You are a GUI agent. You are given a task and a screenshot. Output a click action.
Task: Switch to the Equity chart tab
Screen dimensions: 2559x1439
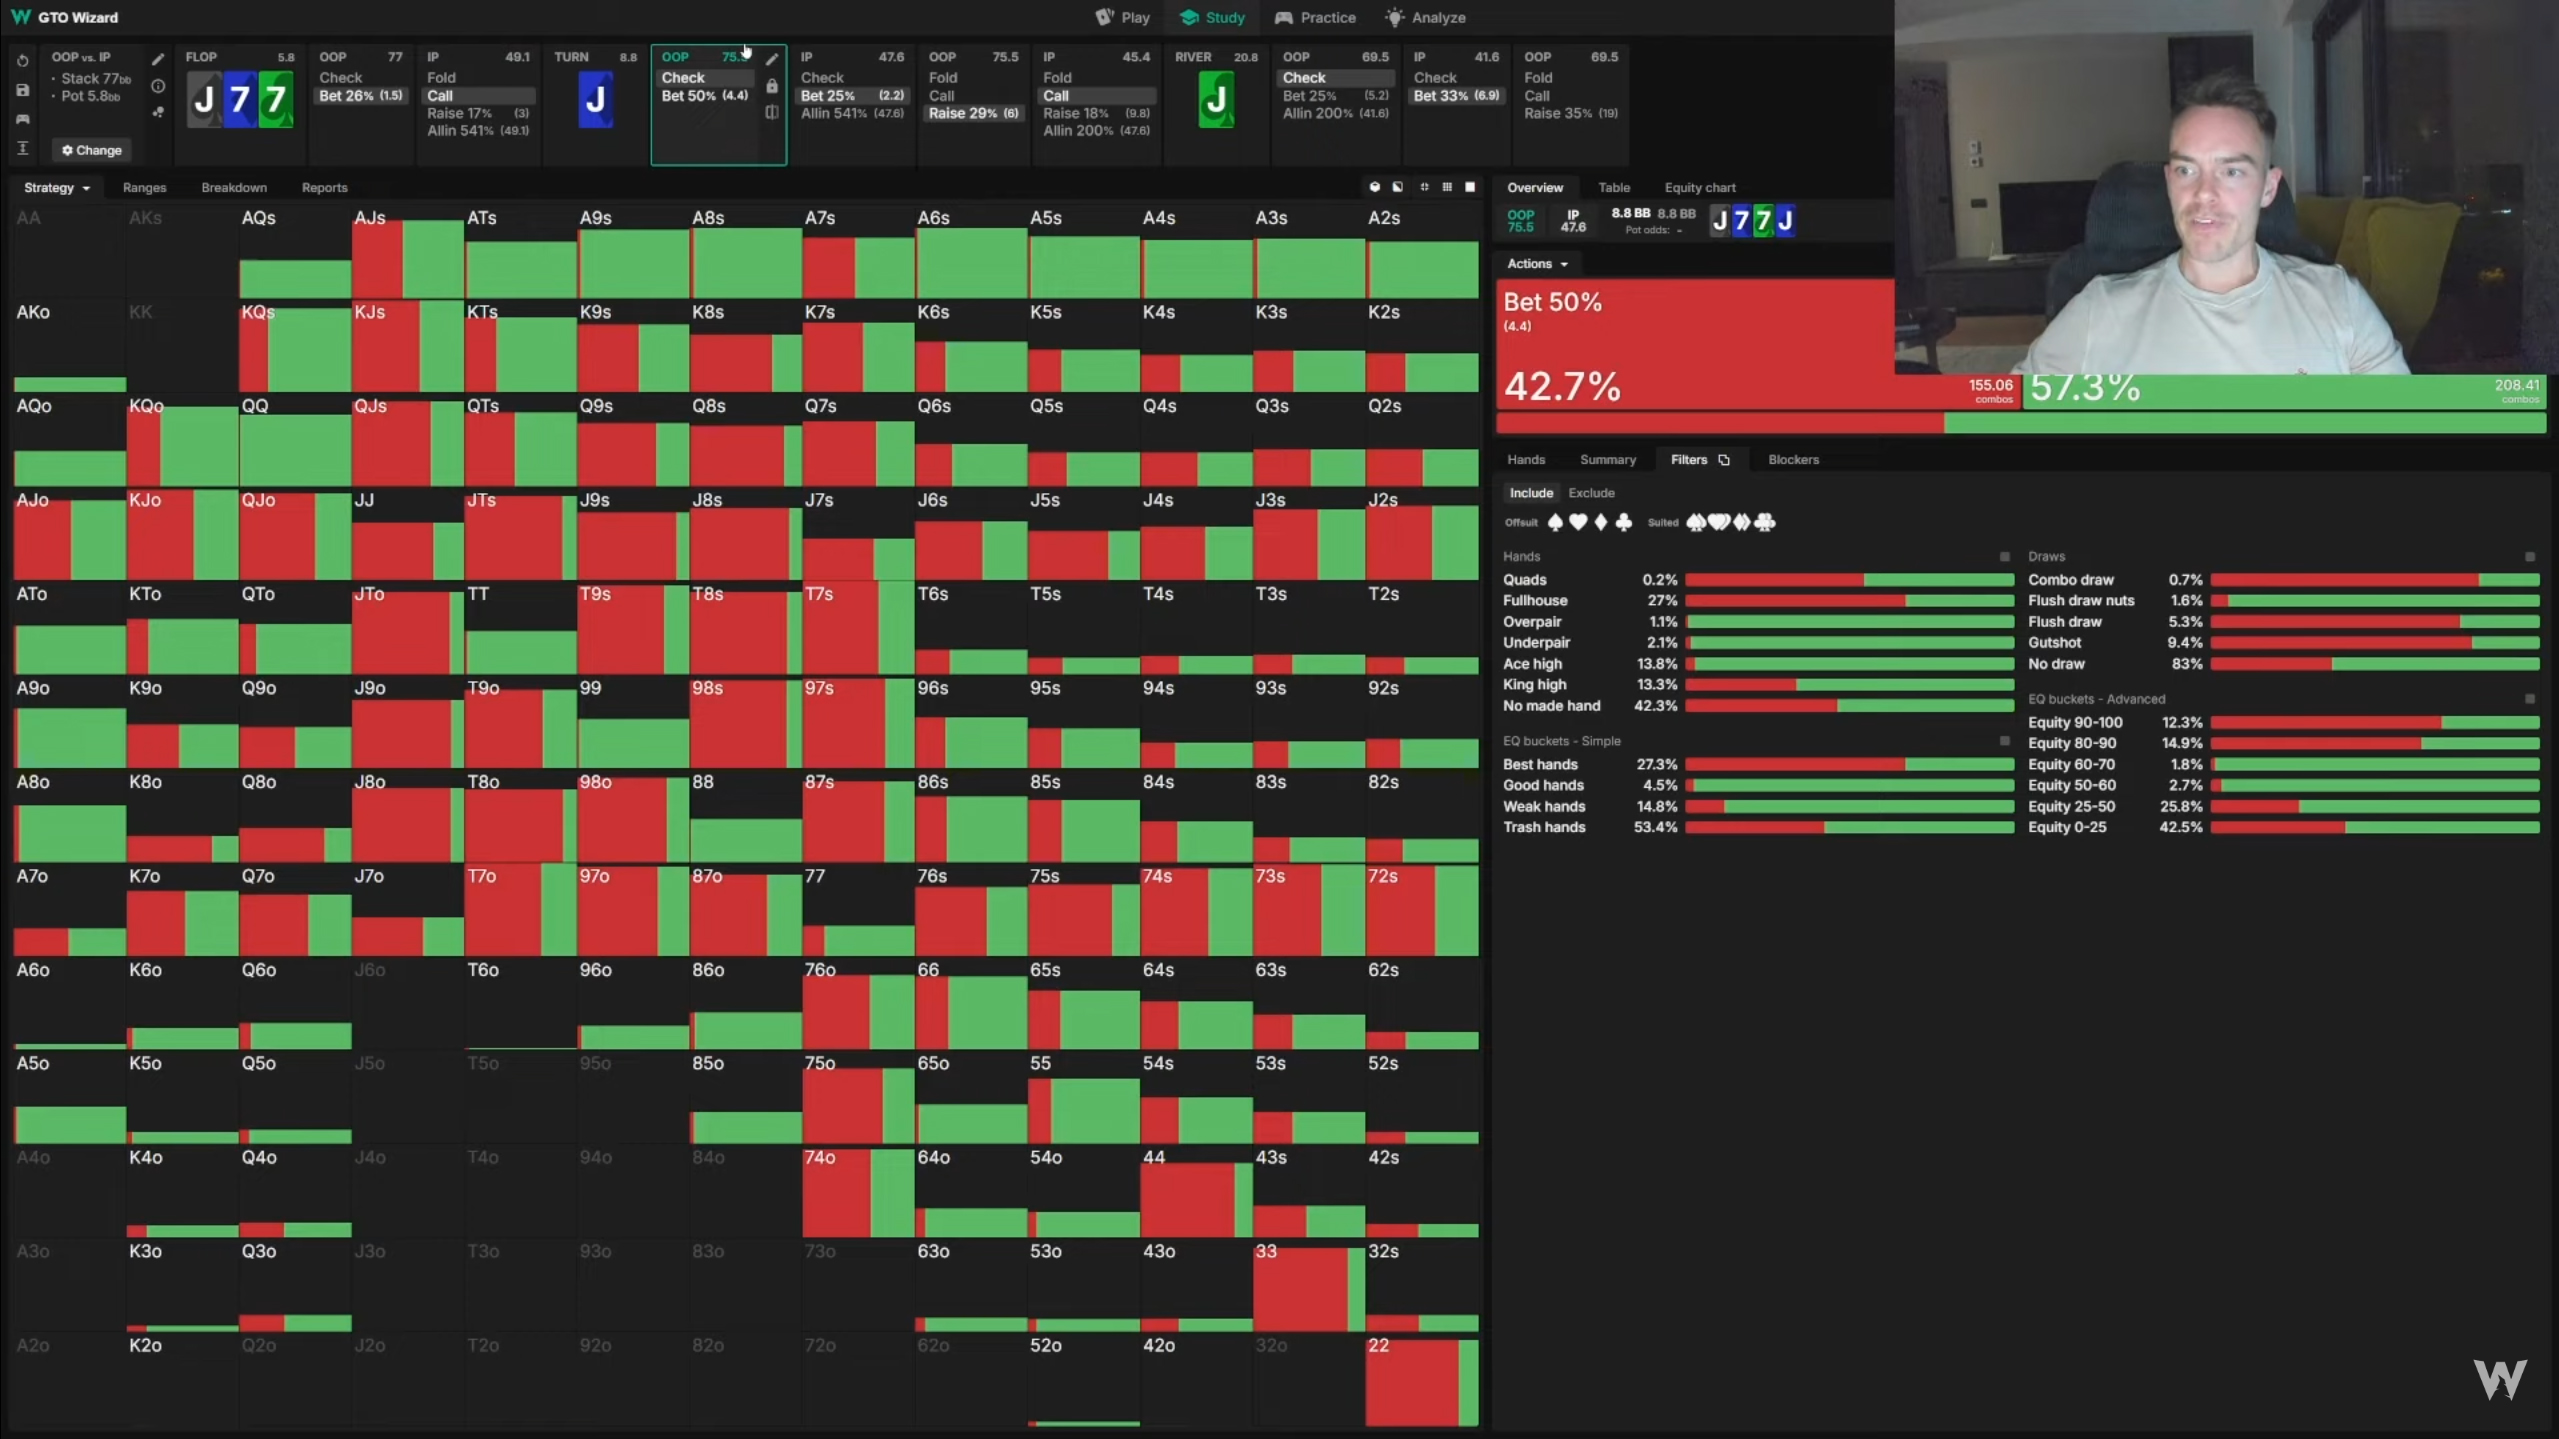coord(1699,188)
